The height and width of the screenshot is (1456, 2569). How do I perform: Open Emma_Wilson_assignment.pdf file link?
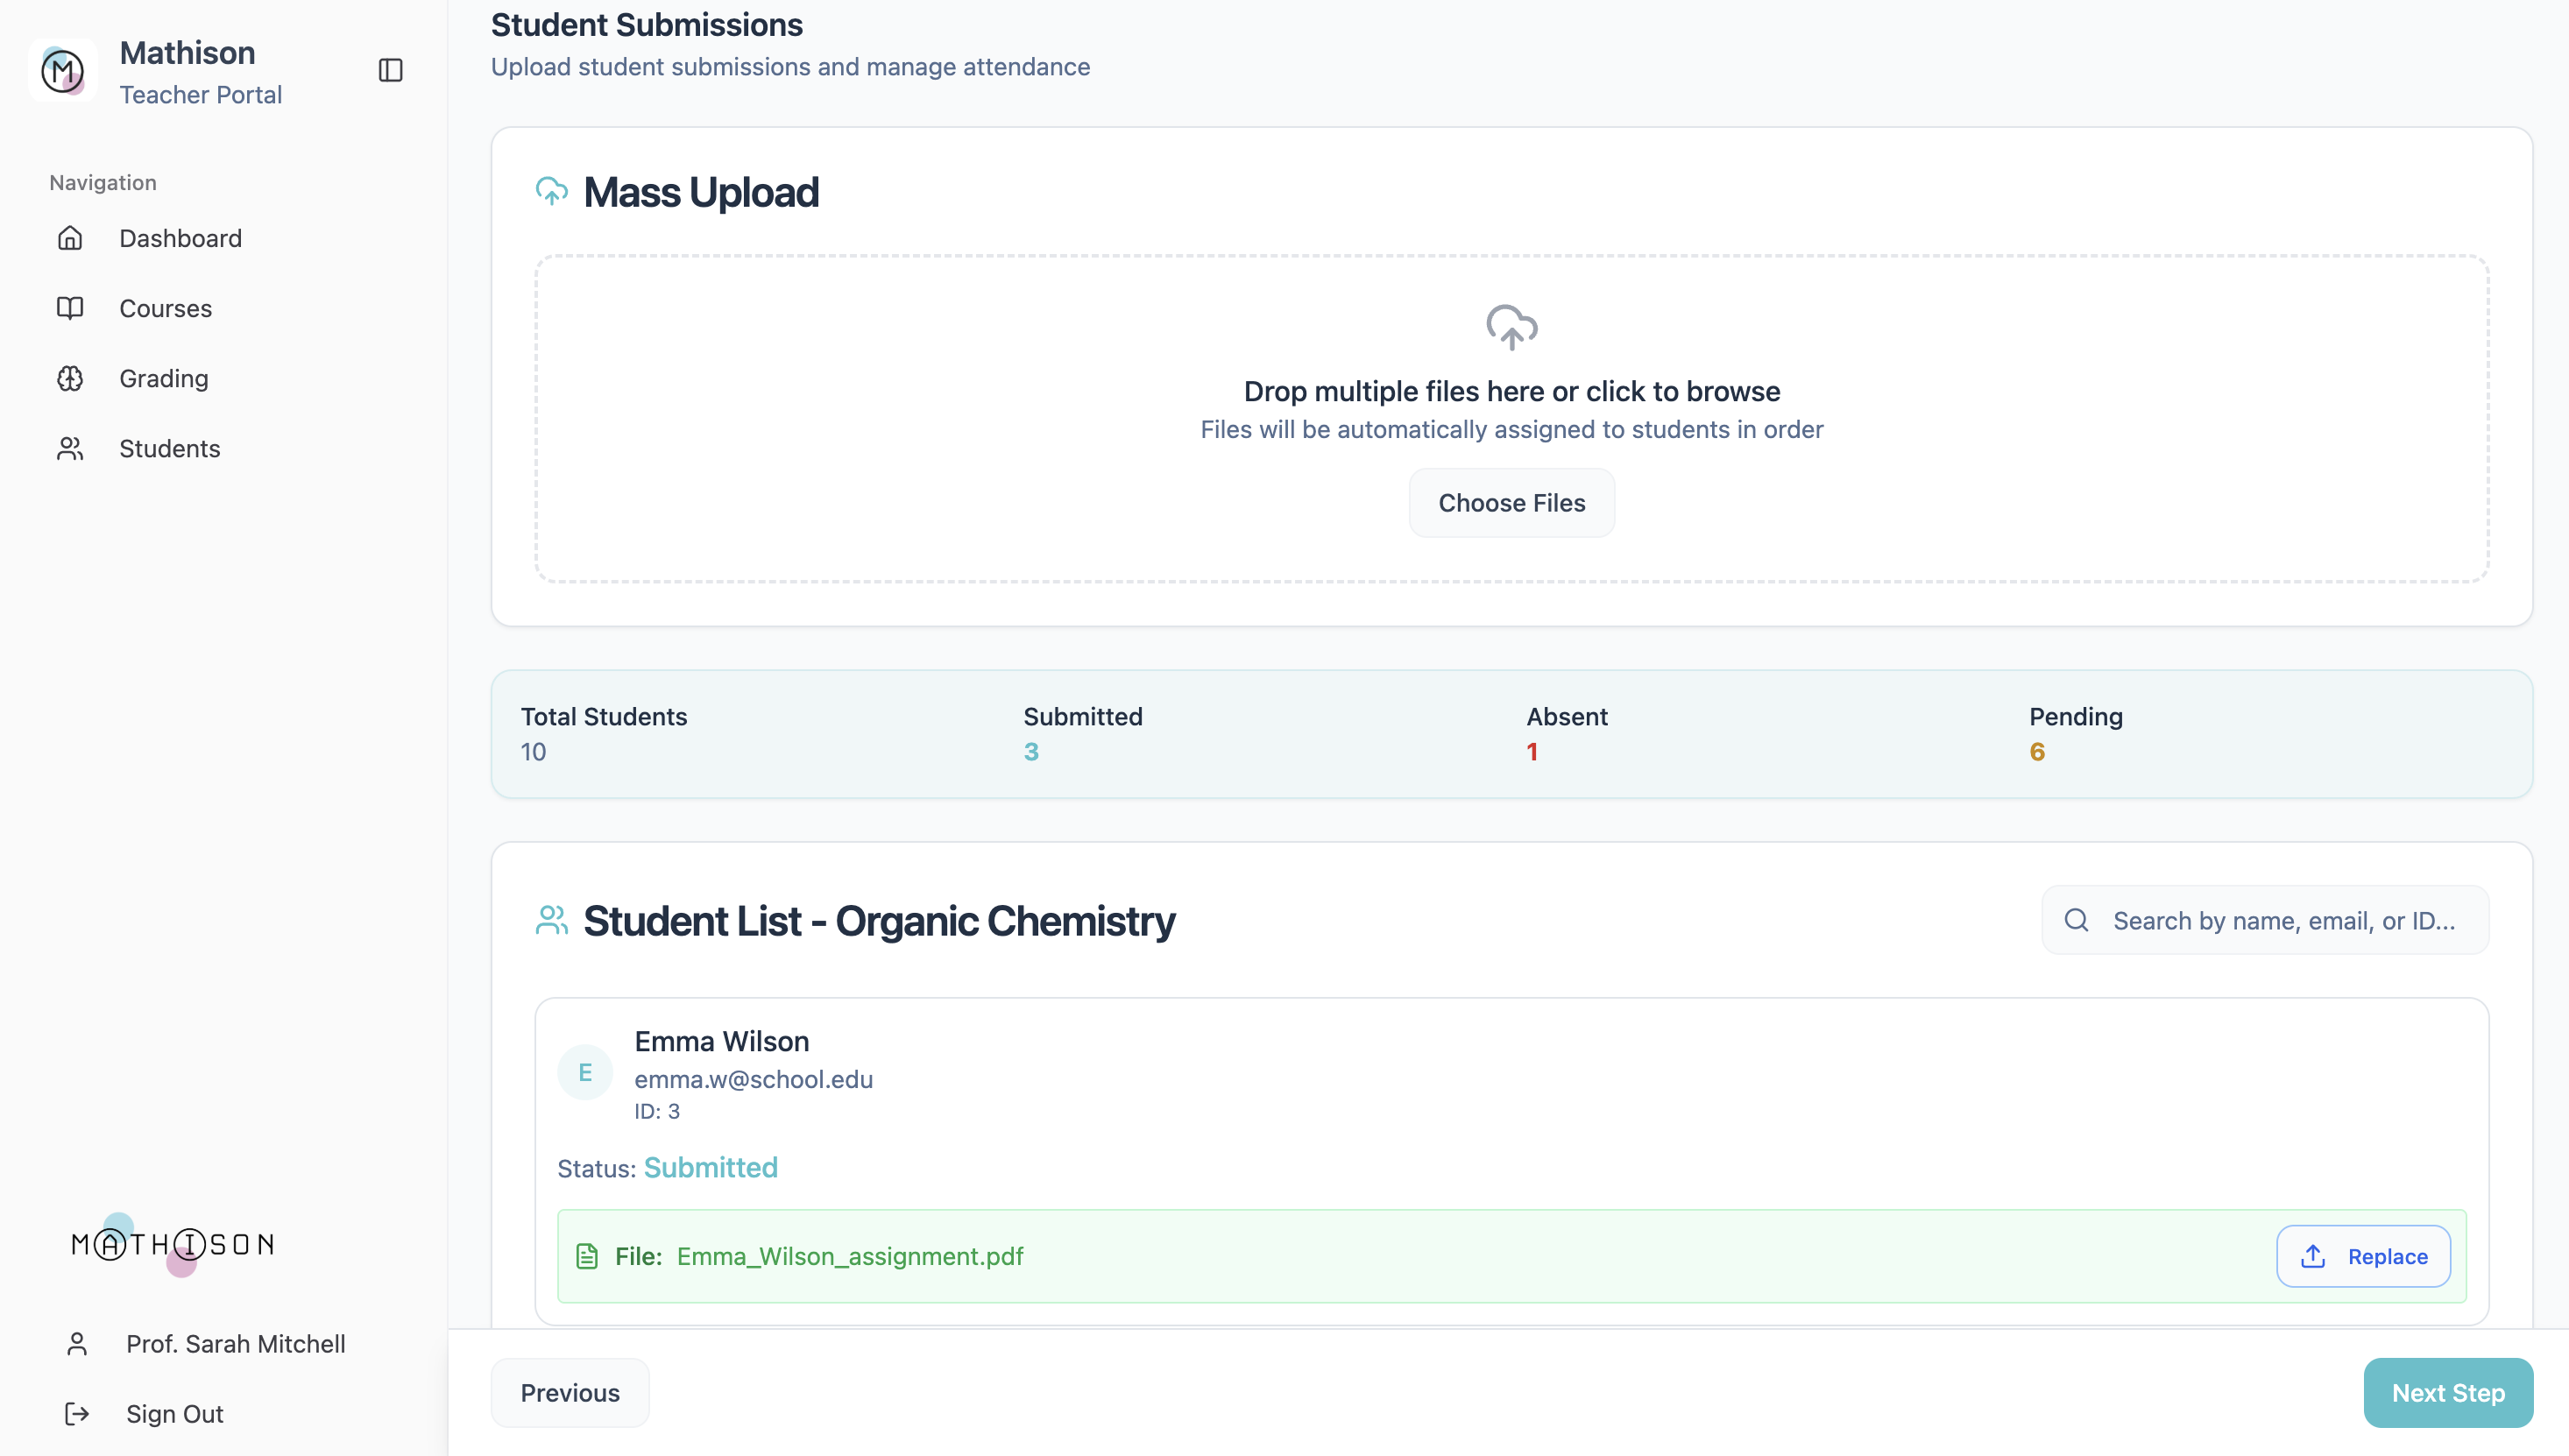(849, 1256)
